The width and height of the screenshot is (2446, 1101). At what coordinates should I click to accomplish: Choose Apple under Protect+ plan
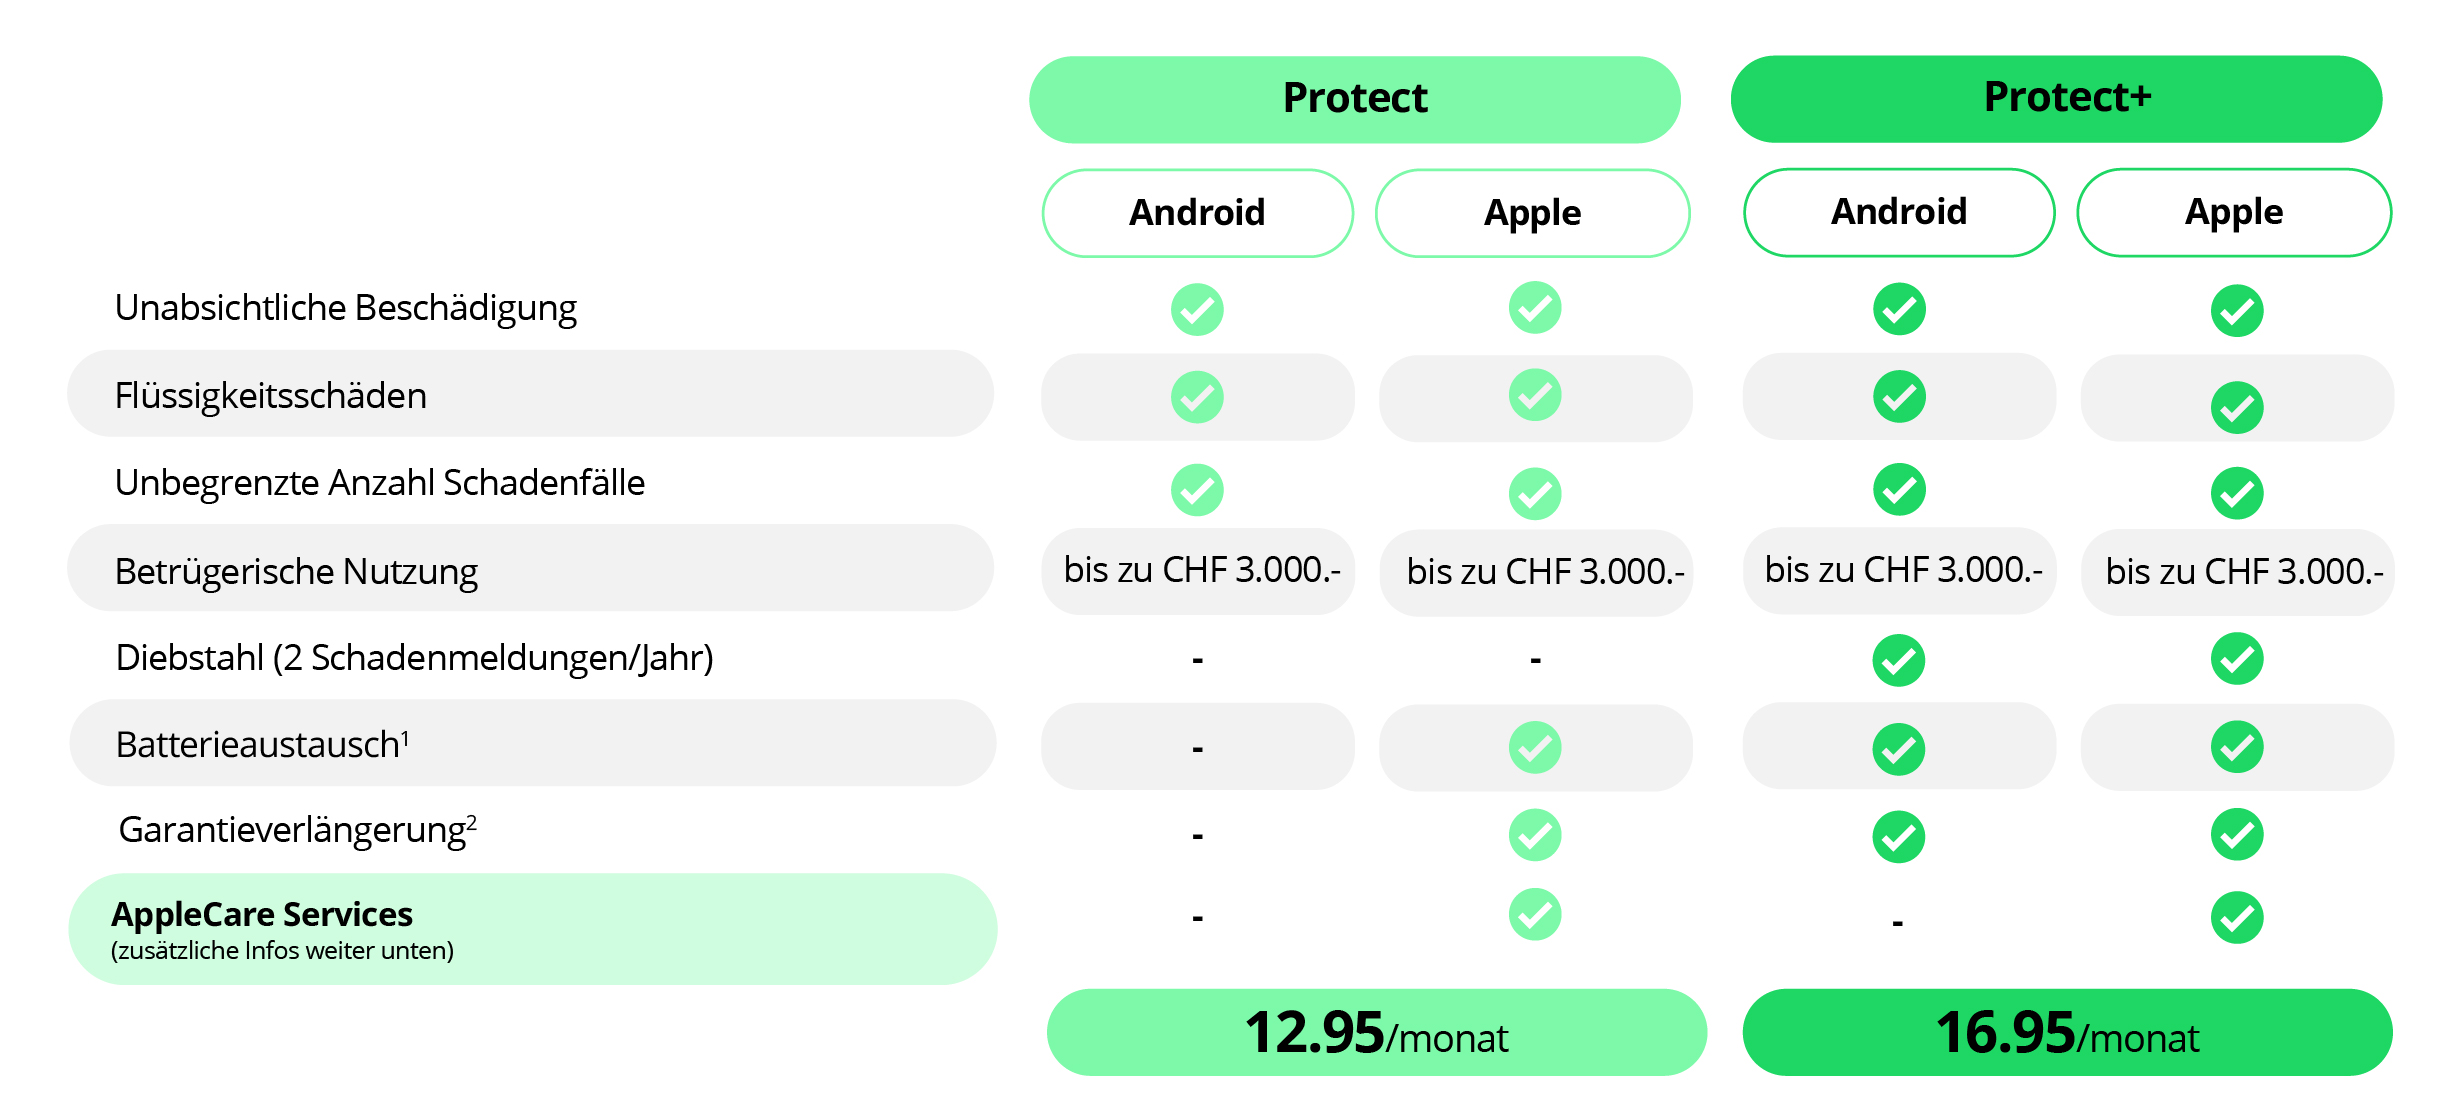[2234, 212]
